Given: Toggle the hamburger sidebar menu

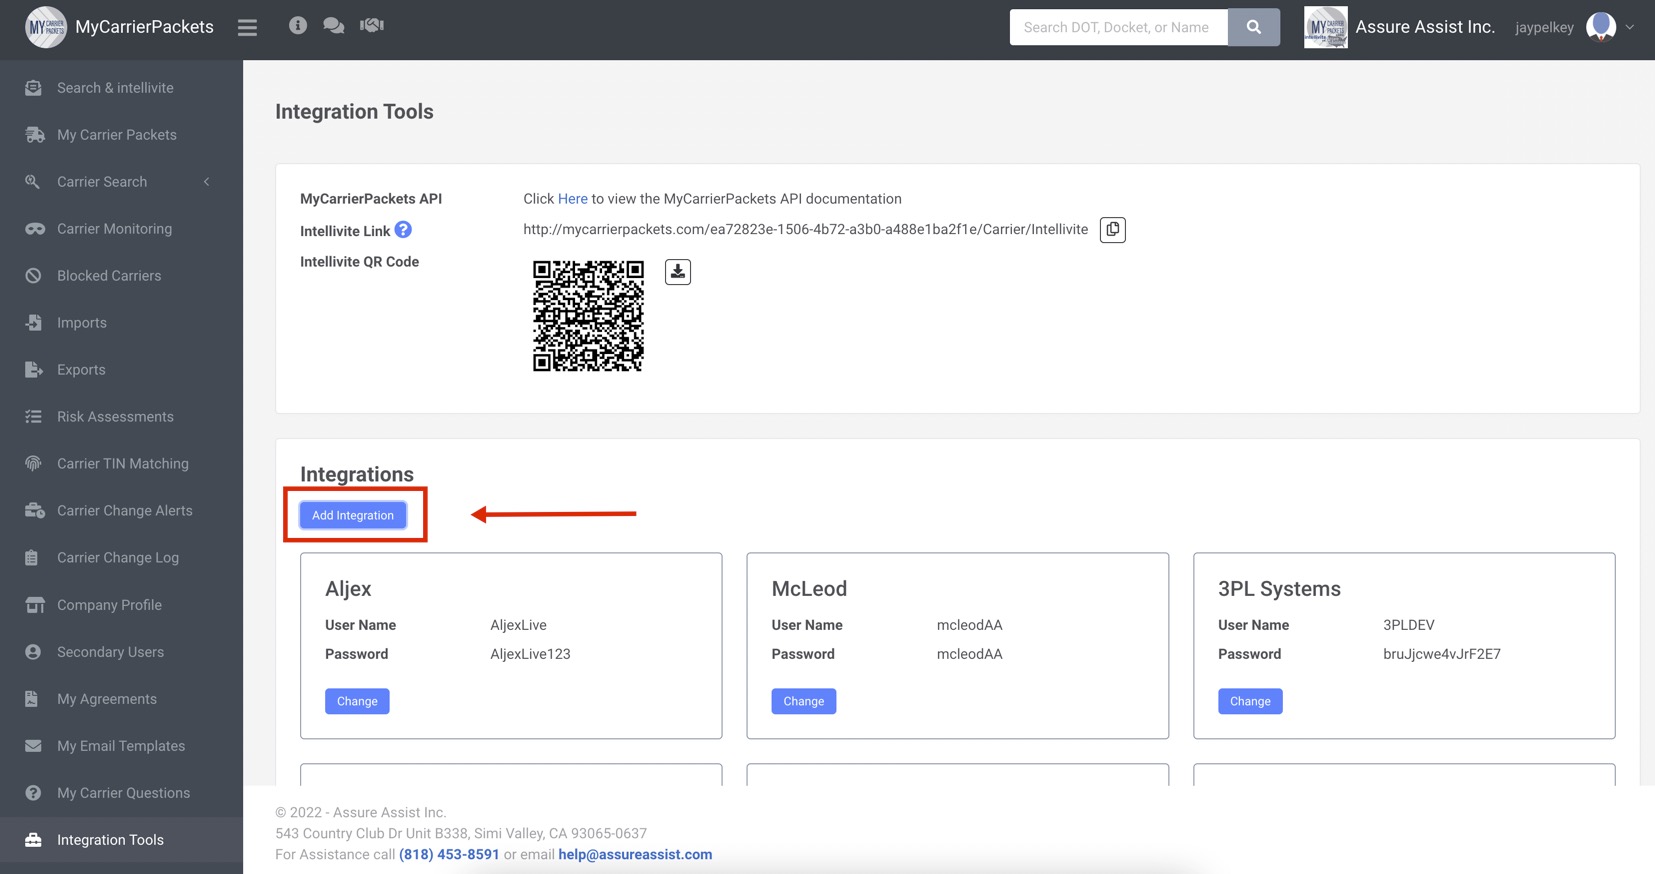Looking at the screenshot, I should click(247, 28).
